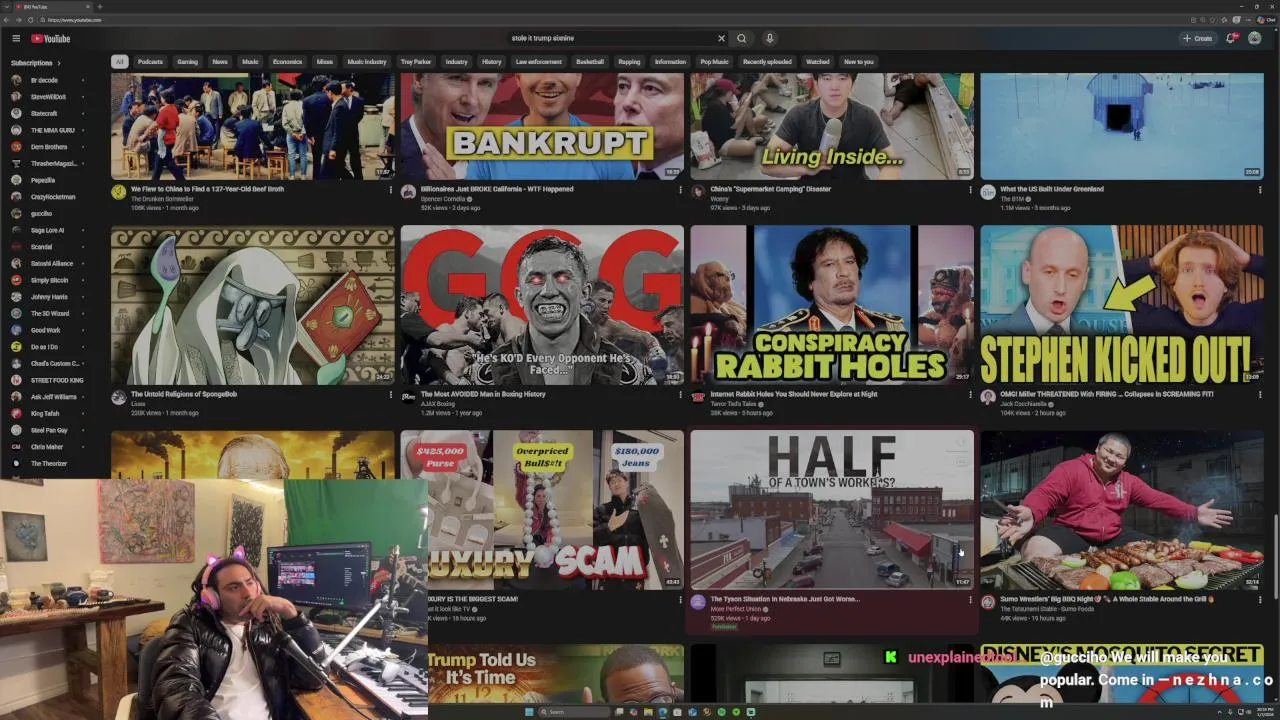Open the BANKRUPT video thumbnail
This screenshot has width=1280, height=720.
[x=542, y=126]
